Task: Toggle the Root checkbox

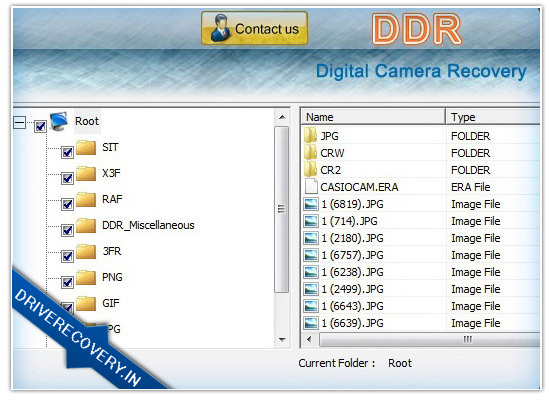Action: pos(40,126)
